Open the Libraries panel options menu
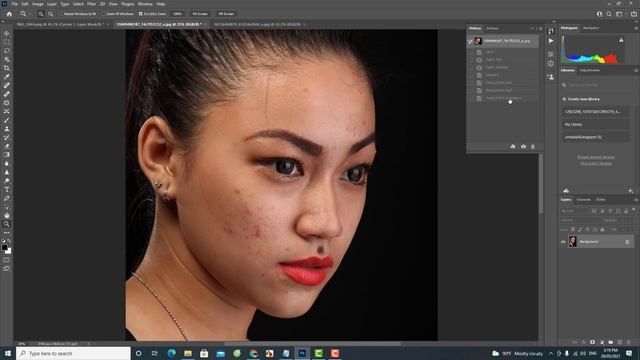Screen dimensions: 640x360 click(x=636, y=71)
